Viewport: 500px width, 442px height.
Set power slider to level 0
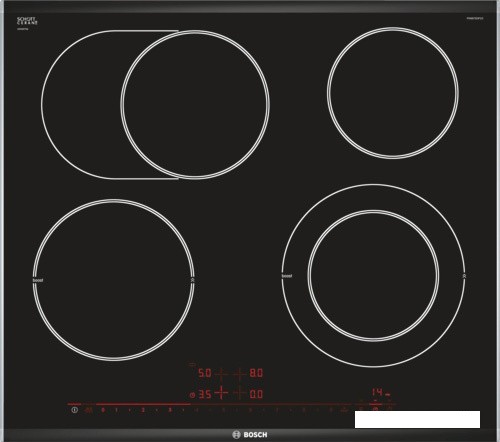tap(103, 410)
